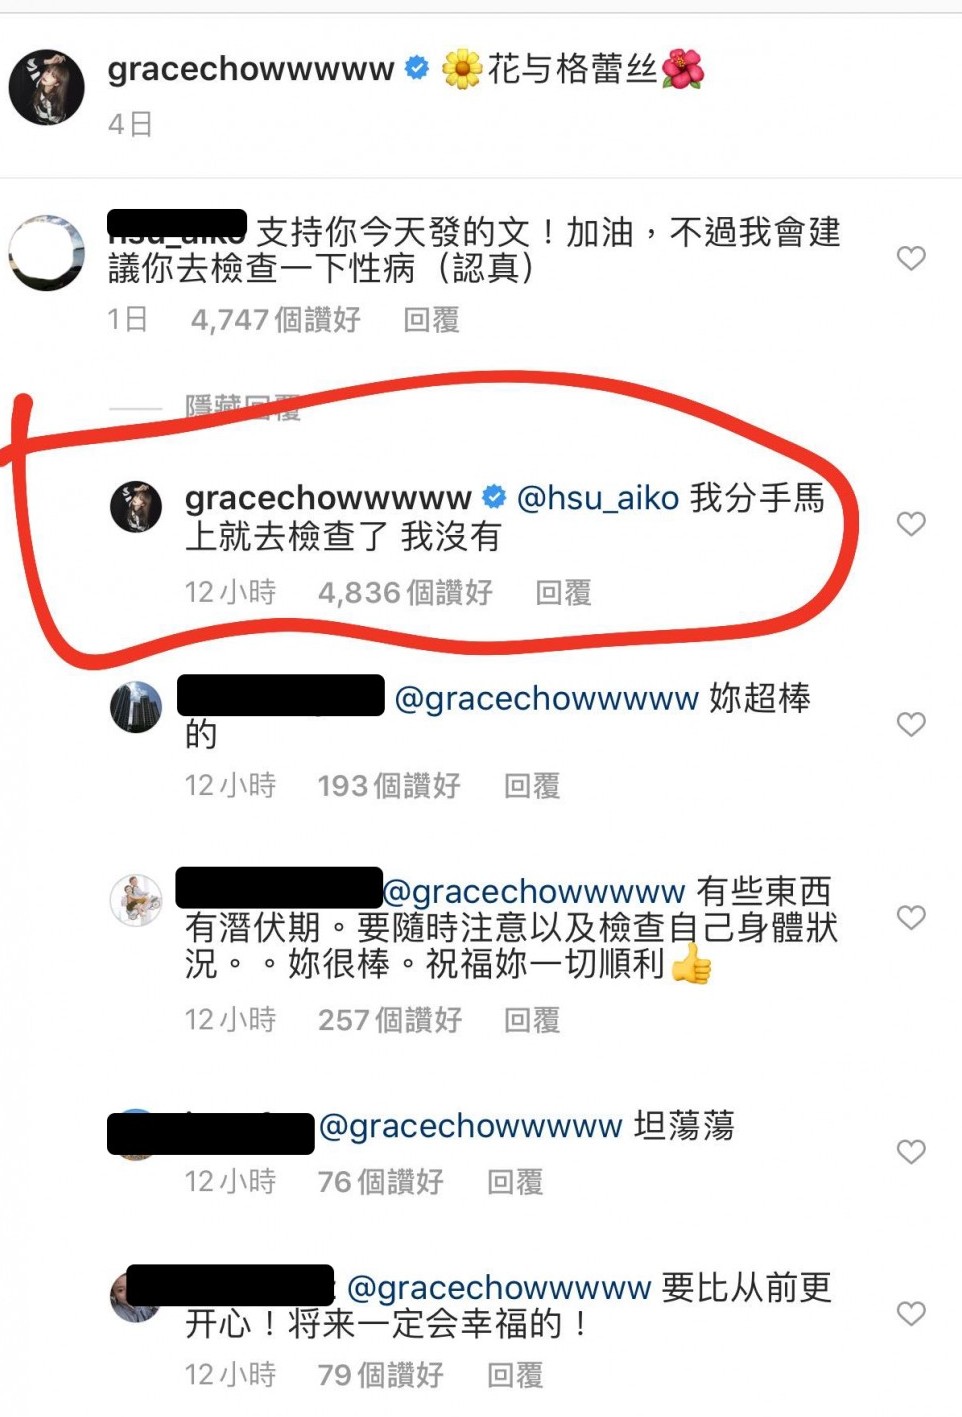
Task: Like the comment about 支持你今天發的文
Action: [x=911, y=258]
